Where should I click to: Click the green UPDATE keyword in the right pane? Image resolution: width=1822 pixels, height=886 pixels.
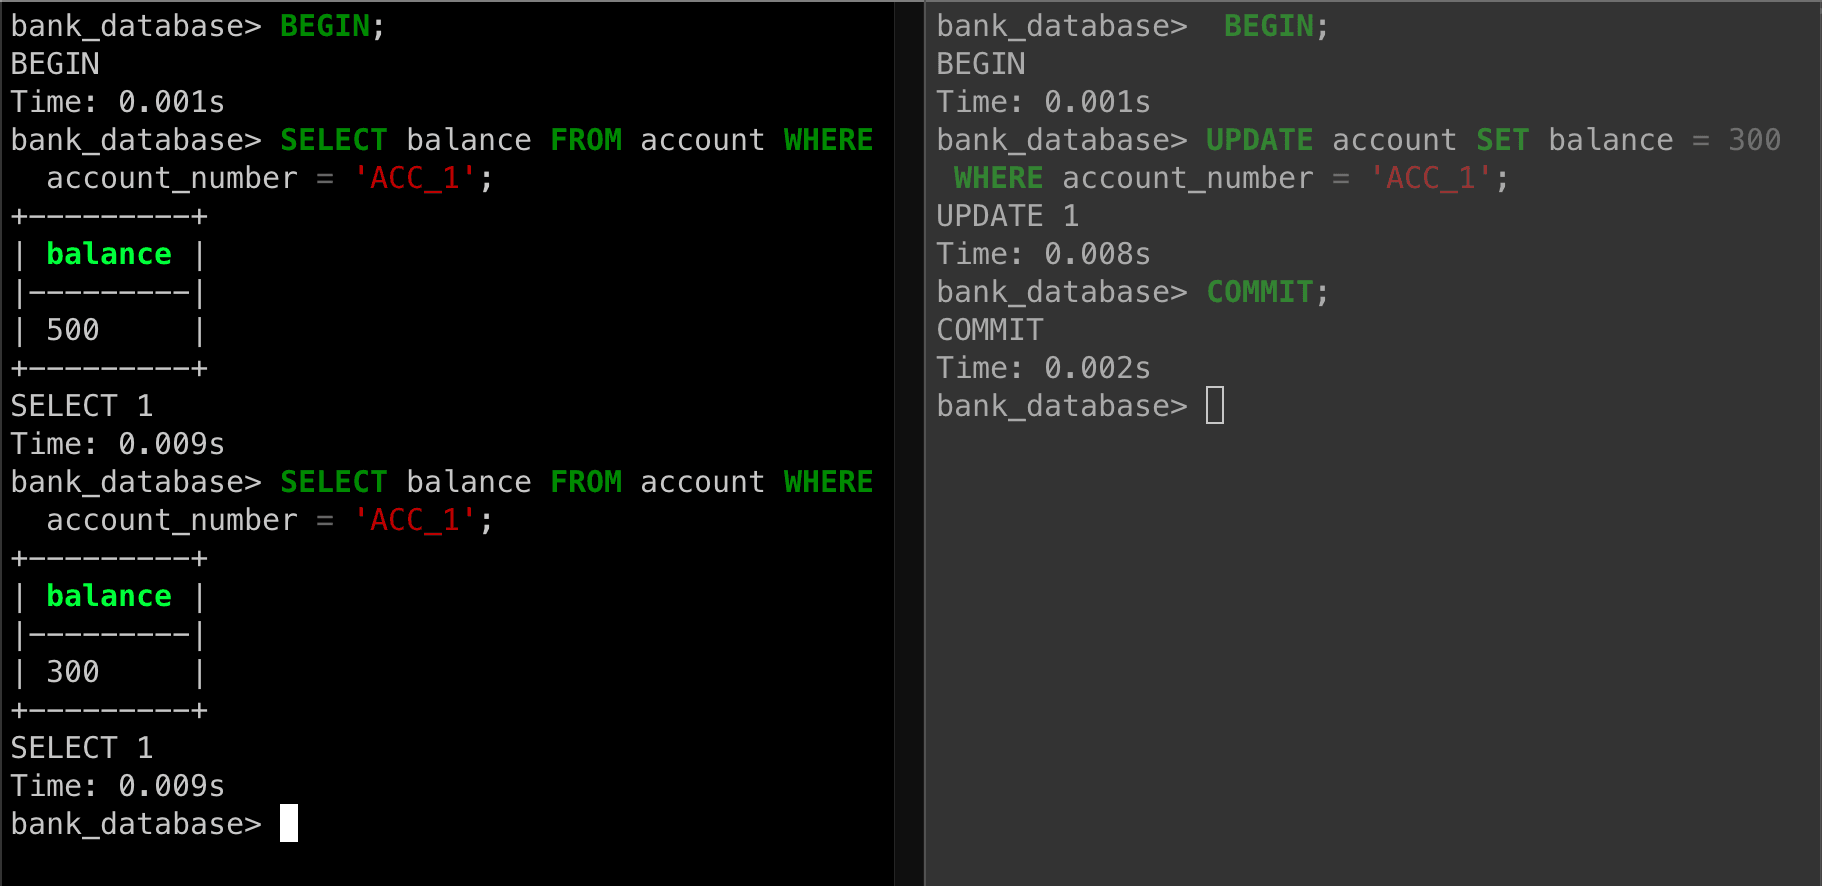(x=1259, y=140)
